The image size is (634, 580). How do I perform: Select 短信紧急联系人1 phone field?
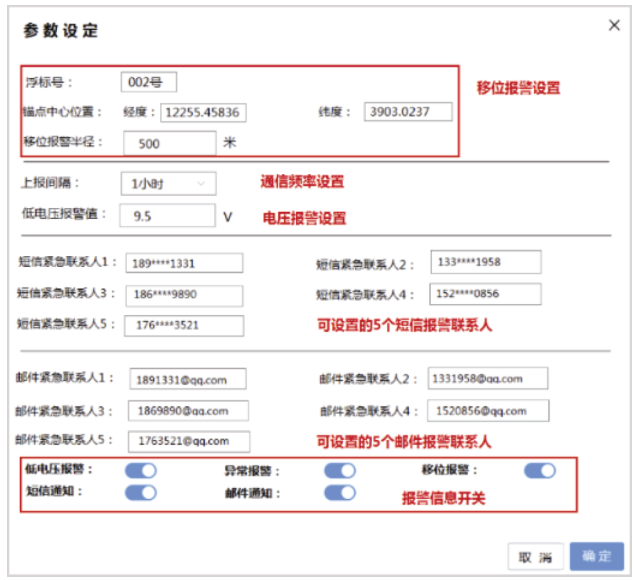(x=184, y=264)
